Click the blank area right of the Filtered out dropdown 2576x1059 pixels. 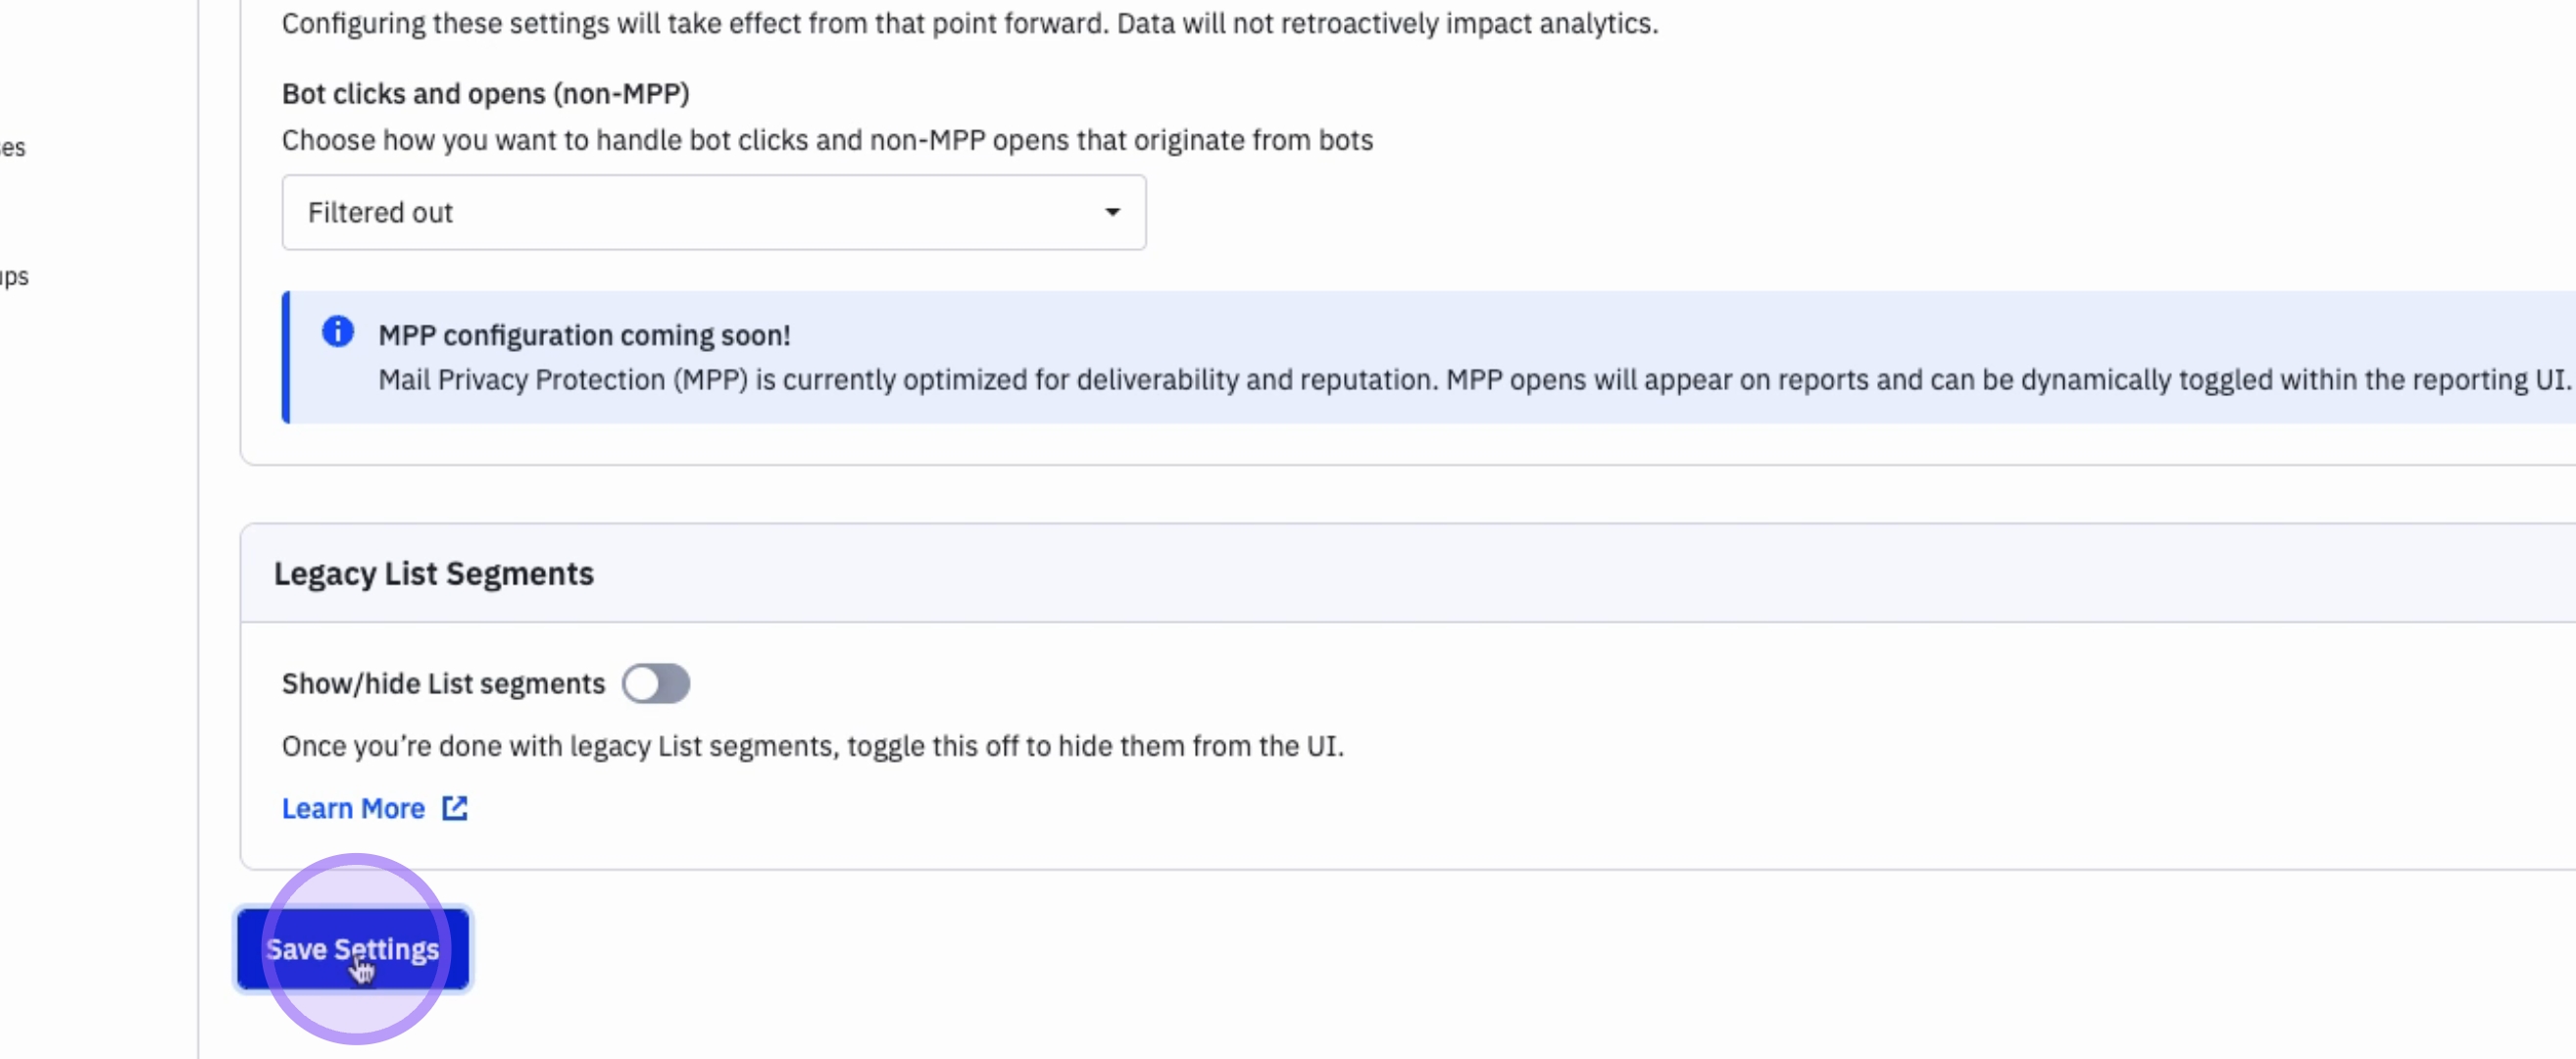pyautogui.click(x=1700, y=212)
